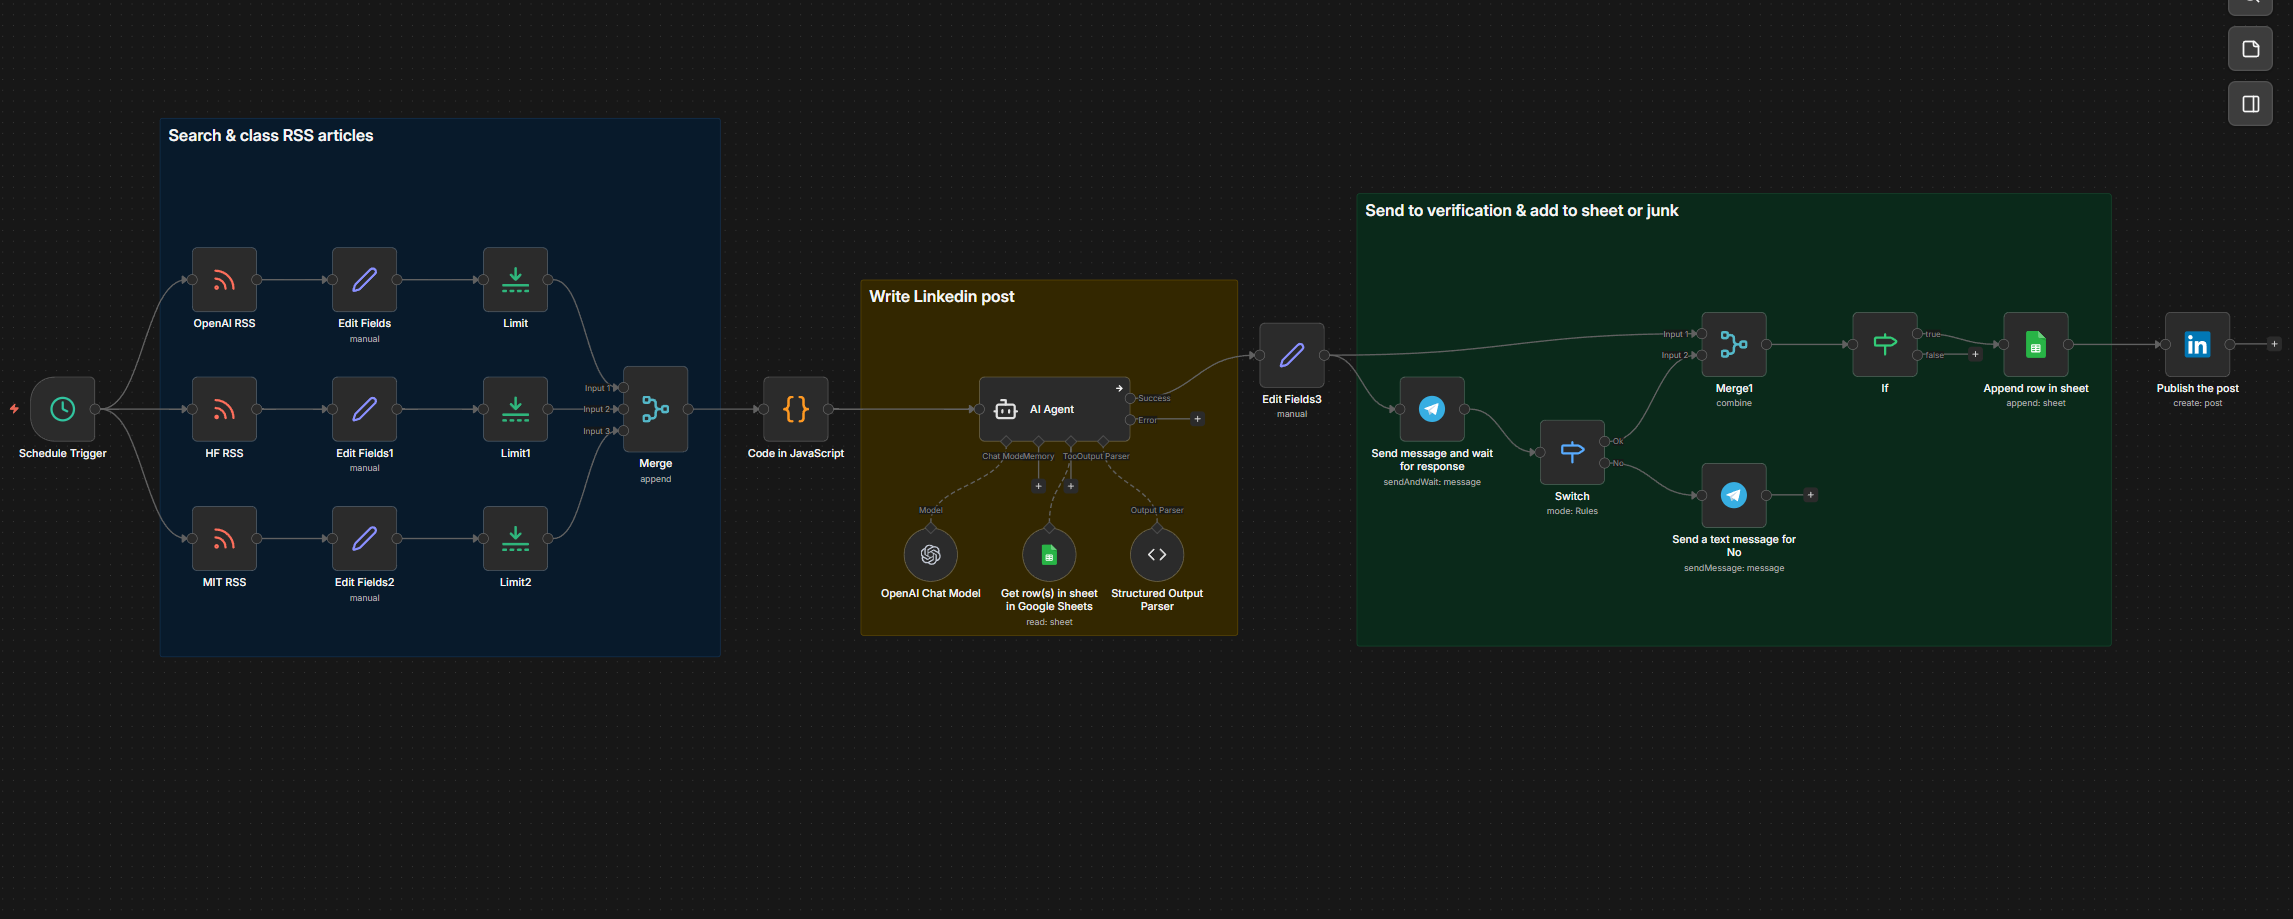Open the Structured Output Parser node

click(1156, 555)
